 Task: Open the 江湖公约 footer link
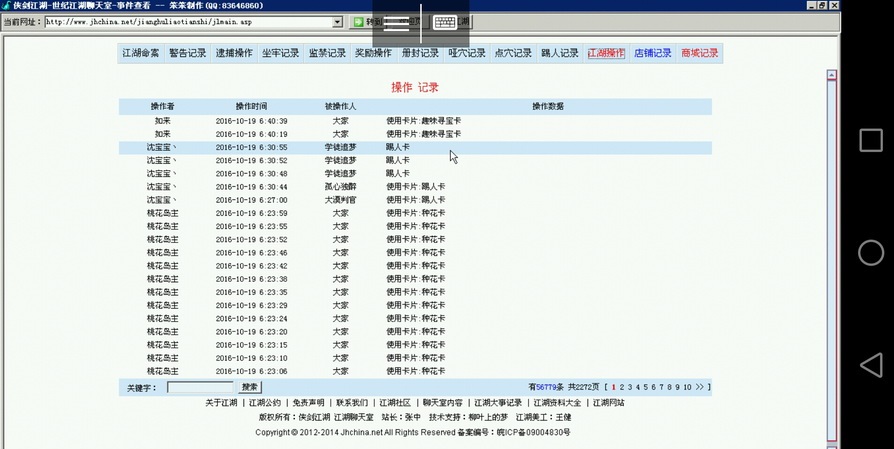tap(265, 402)
